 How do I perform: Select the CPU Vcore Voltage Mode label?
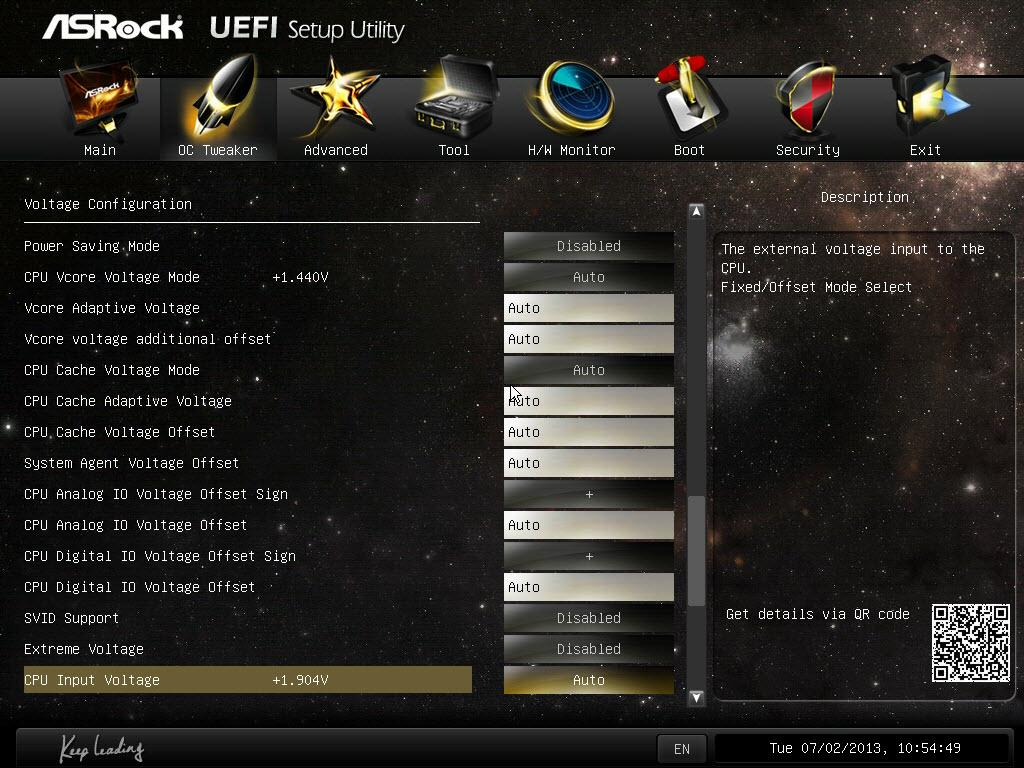point(112,277)
